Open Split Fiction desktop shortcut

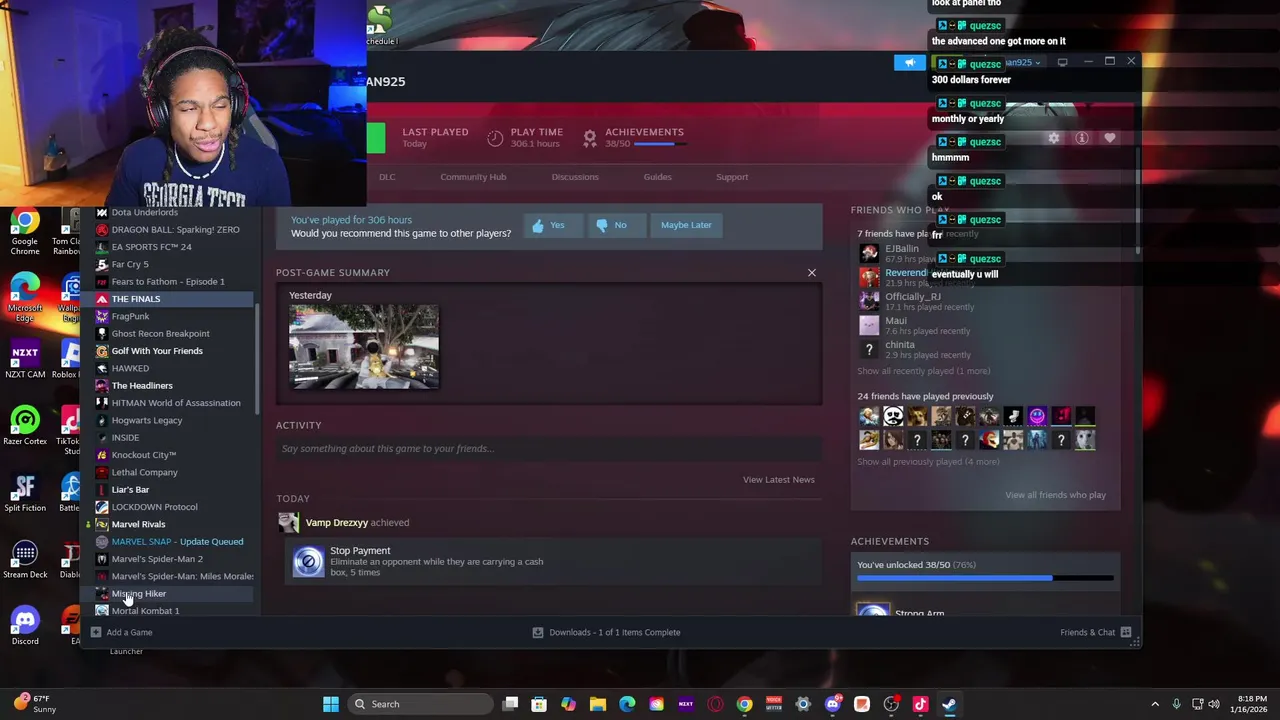(25, 492)
